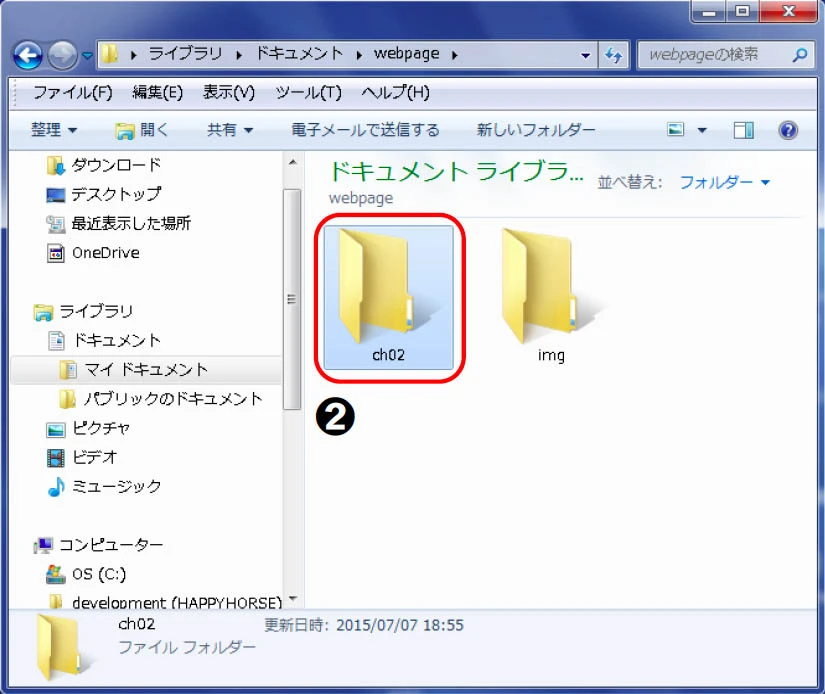
Task: Open the 表示(V) menu
Action: [x=228, y=93]
